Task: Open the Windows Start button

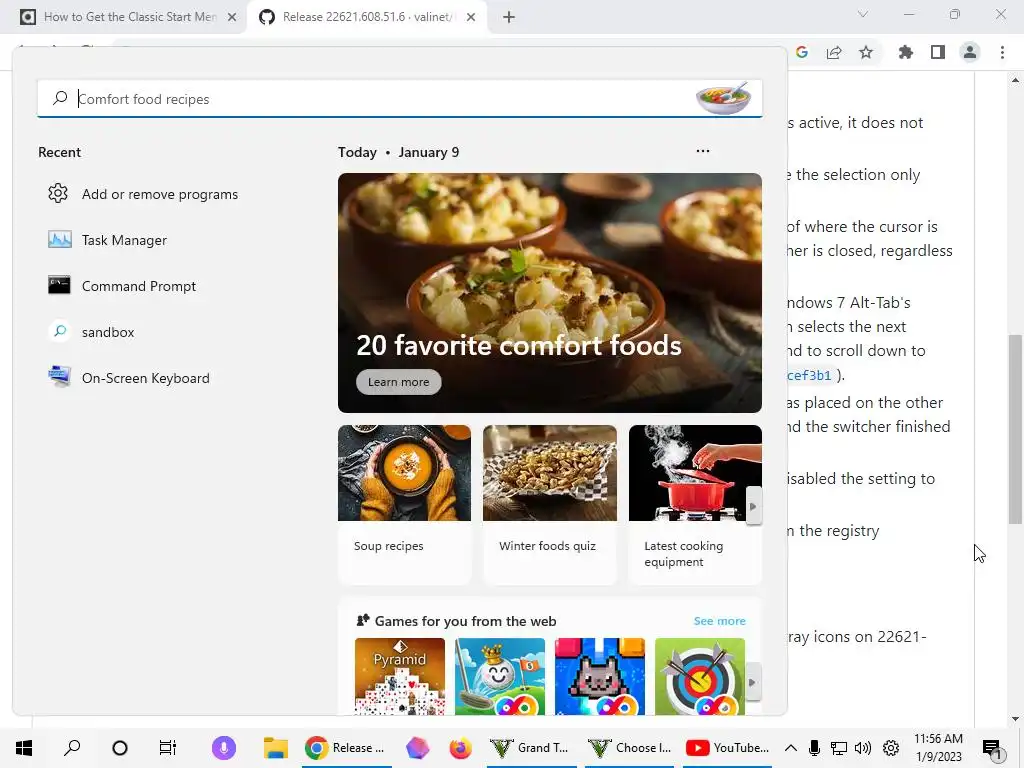Action: coord(24,748)
